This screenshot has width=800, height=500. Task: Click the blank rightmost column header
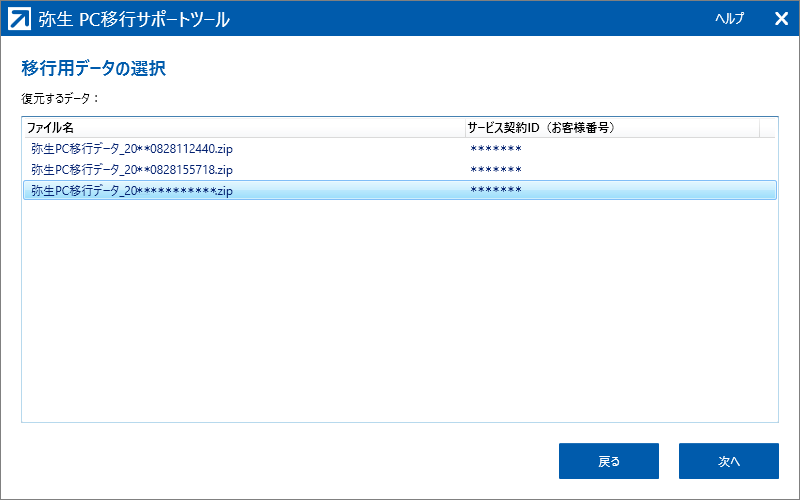pyautogui.click(x=768, y=128)
